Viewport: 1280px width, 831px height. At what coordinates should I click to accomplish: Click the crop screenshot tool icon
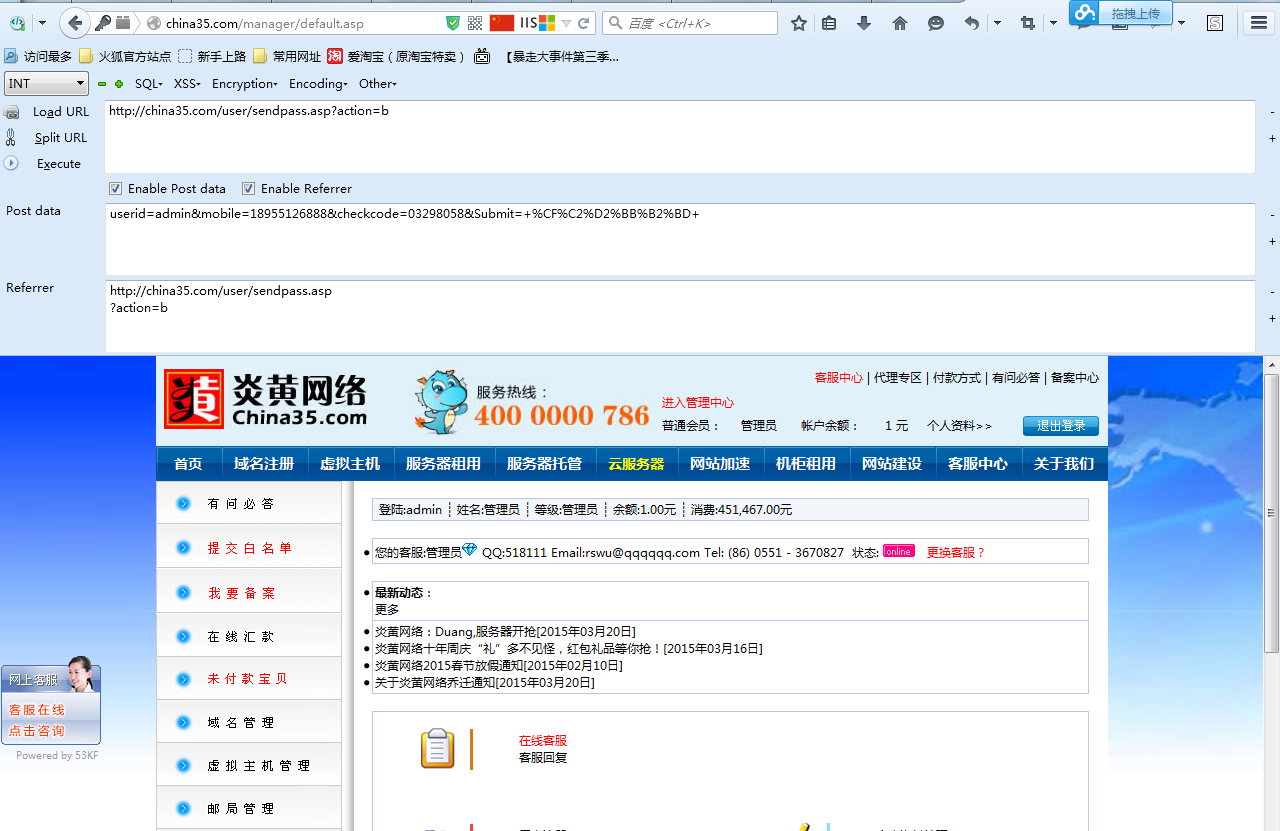[1027, 23]
